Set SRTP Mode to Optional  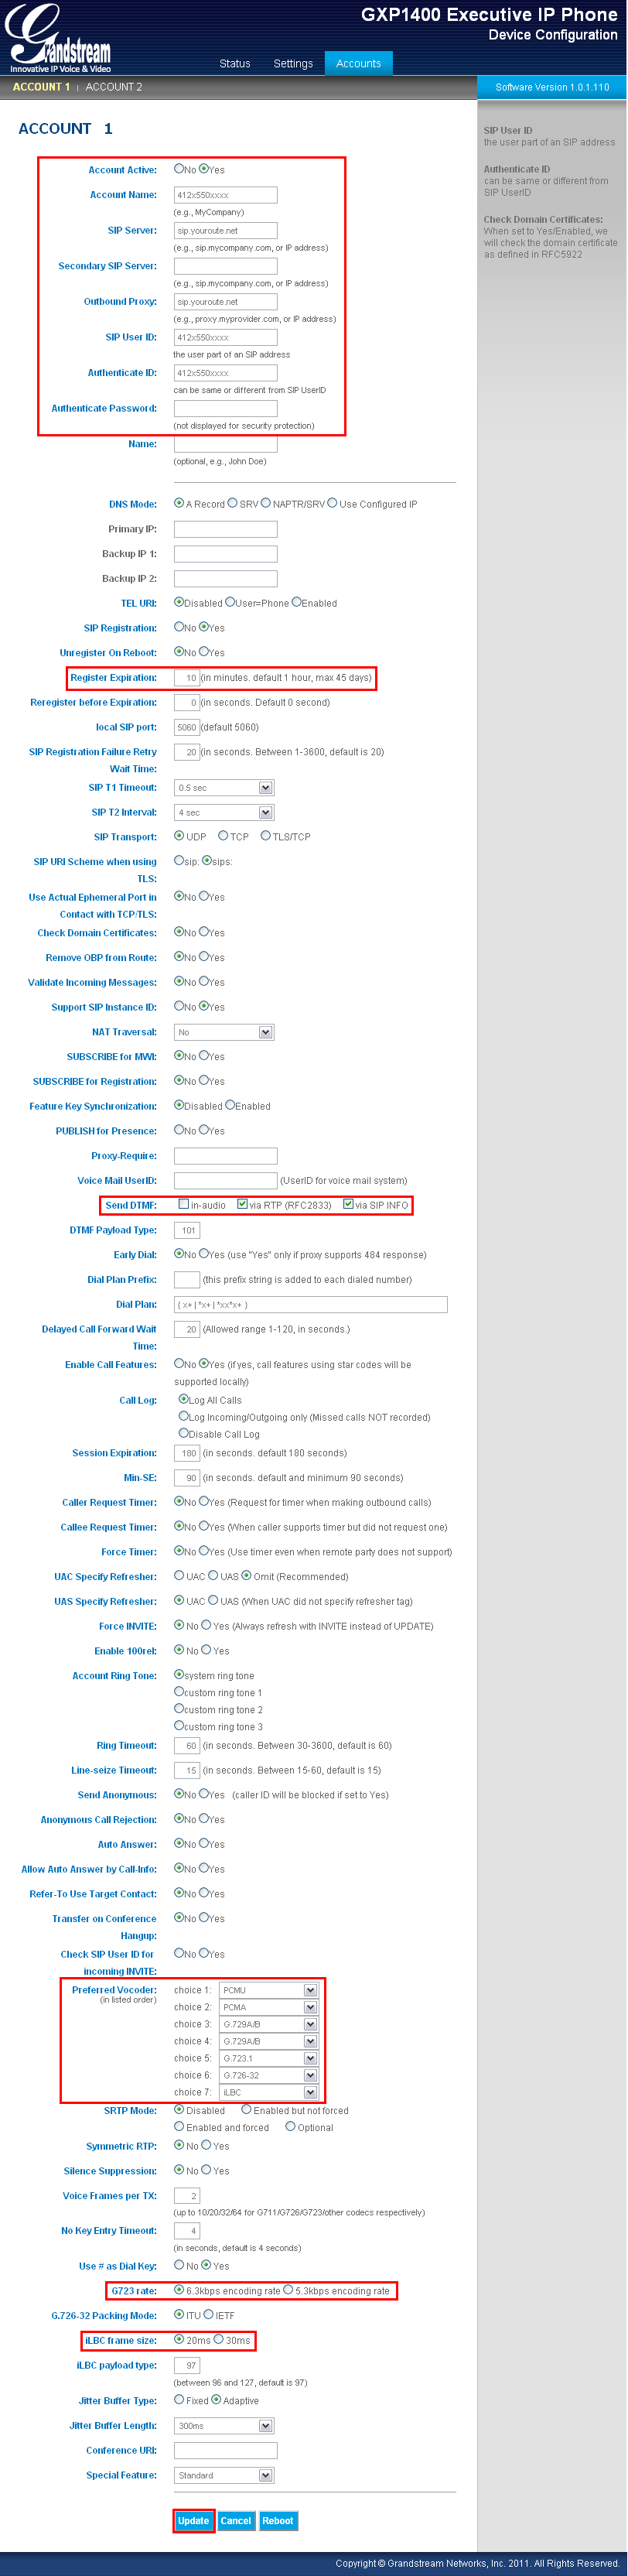[x=290, y=2127]
